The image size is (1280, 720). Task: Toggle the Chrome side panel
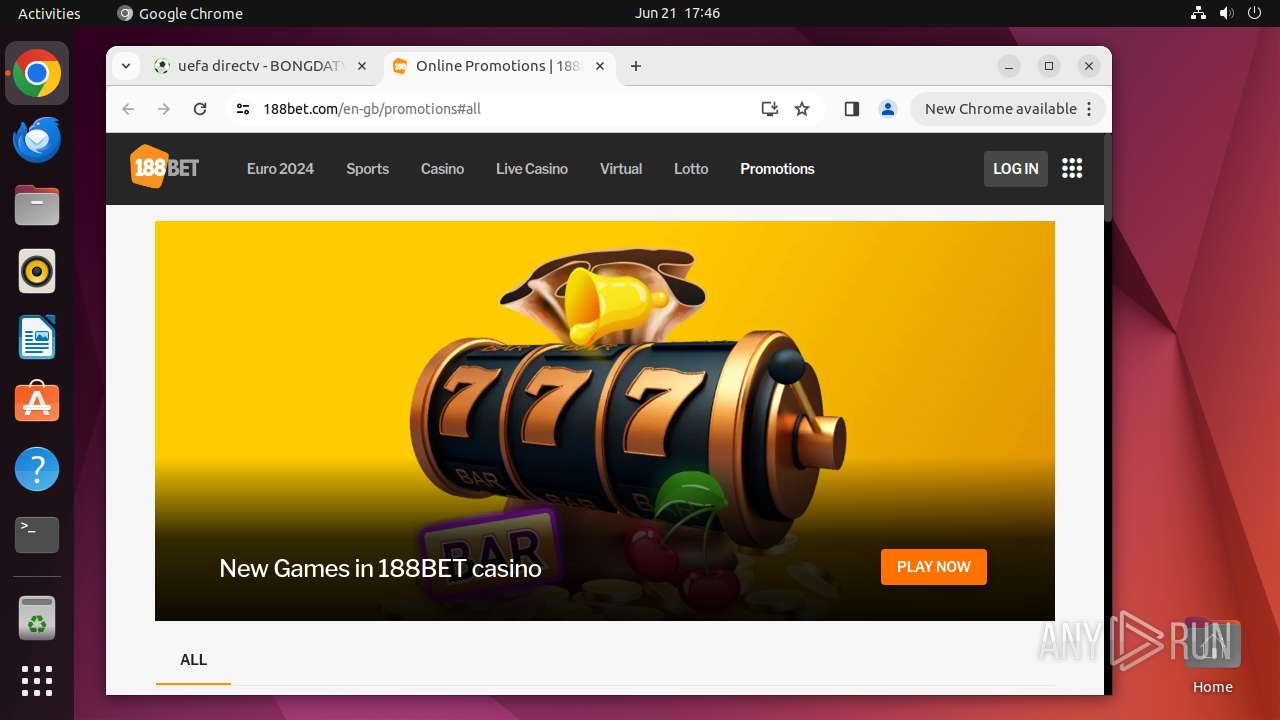coord(852,109)
